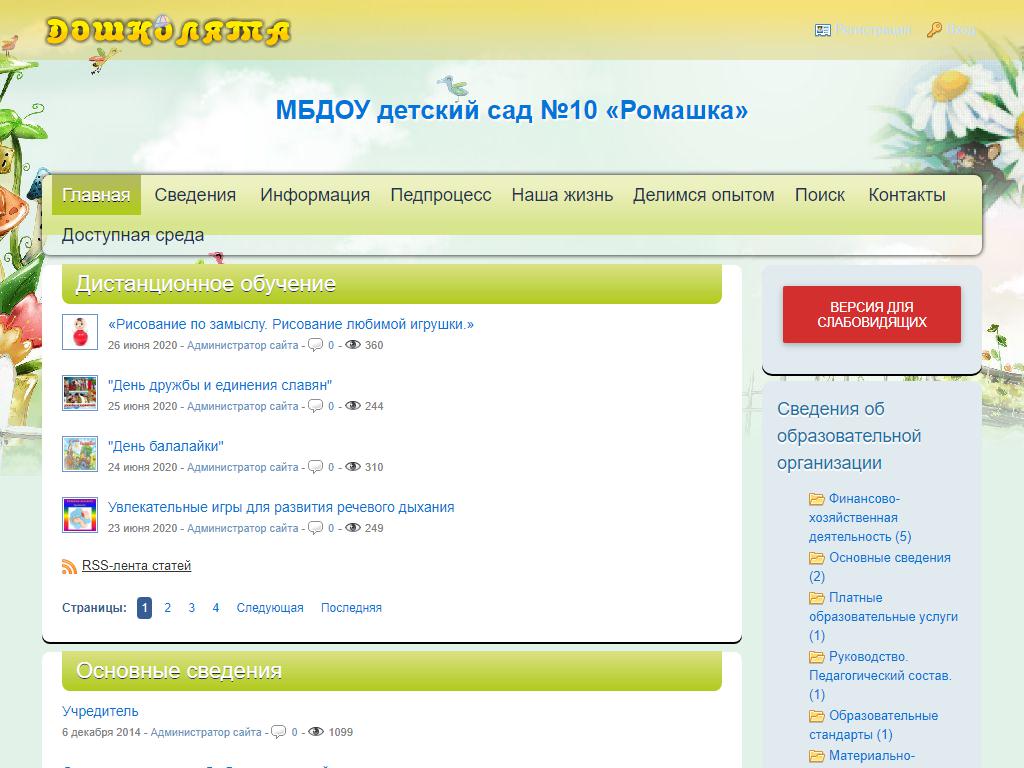Go to Доступная среда menu item

tap(133, 235)
